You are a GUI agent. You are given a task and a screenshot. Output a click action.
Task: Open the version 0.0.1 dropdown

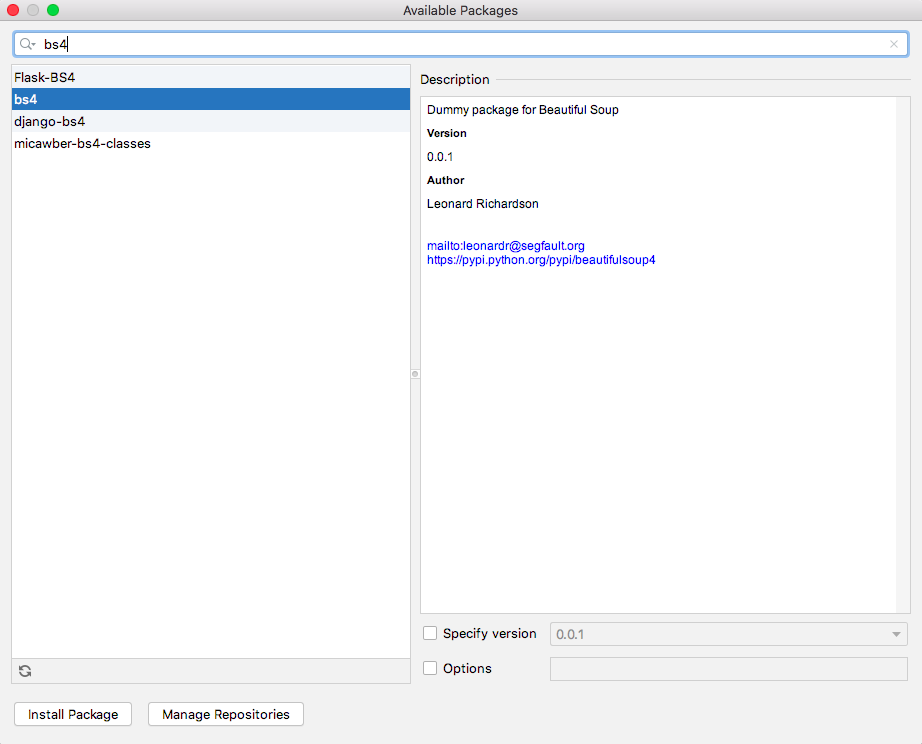(729, 634)
